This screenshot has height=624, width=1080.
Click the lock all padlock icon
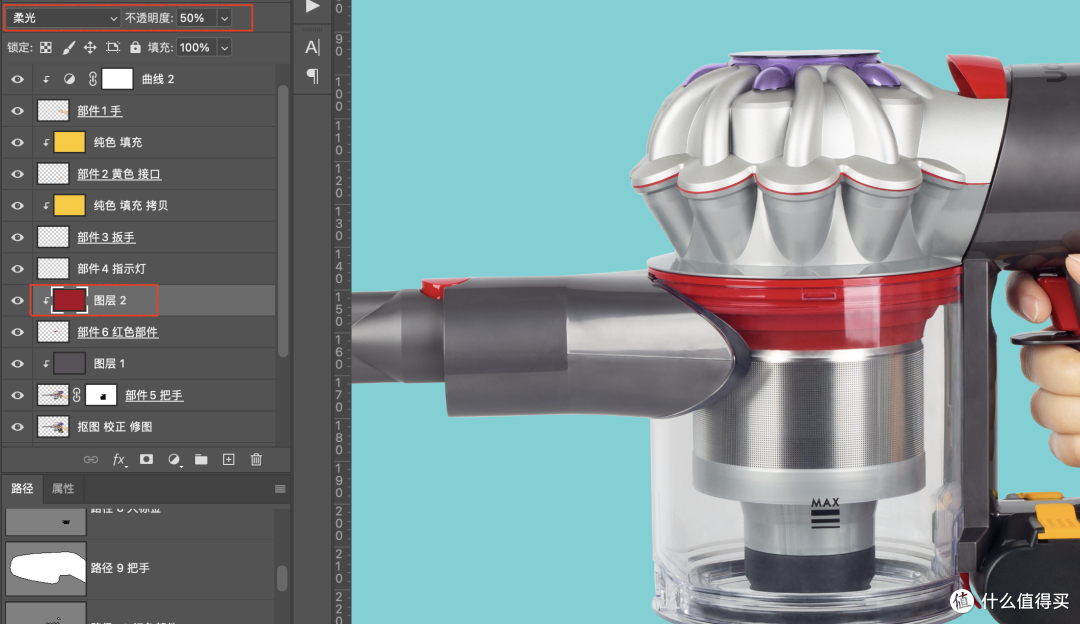click(135, 48)
